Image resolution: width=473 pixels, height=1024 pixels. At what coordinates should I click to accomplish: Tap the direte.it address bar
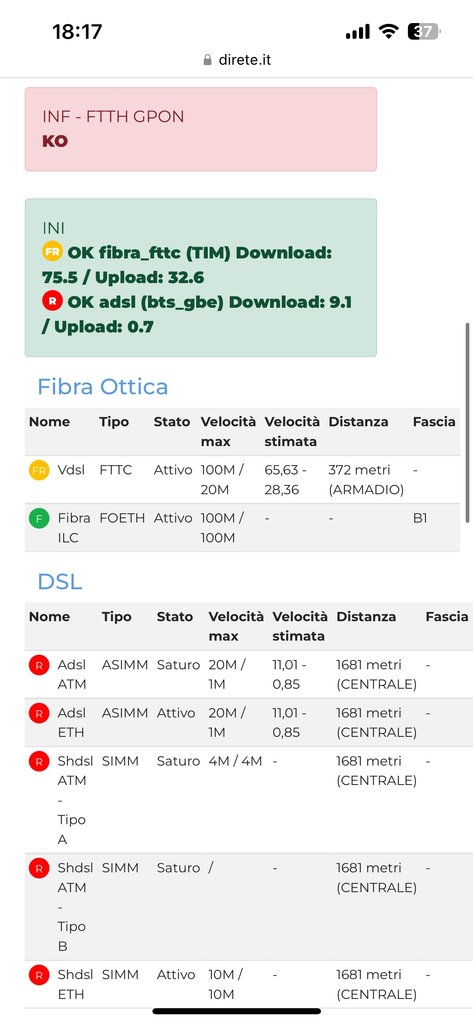coord(236,60)
